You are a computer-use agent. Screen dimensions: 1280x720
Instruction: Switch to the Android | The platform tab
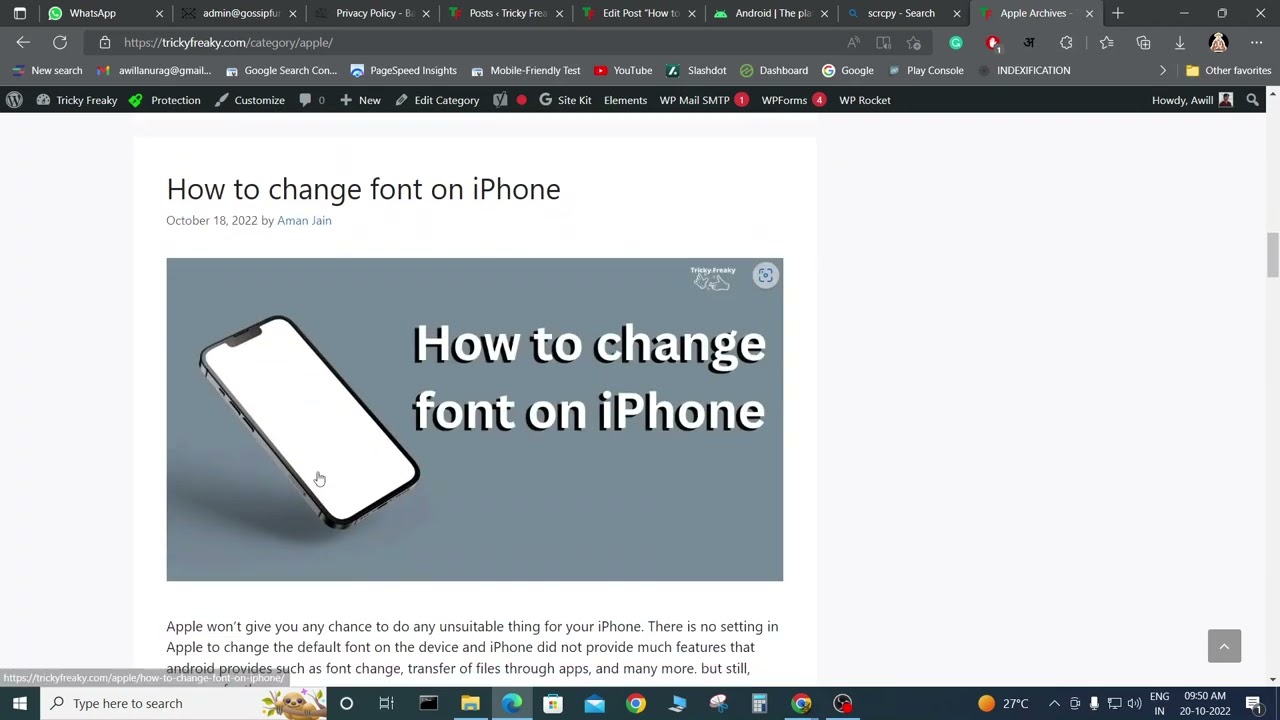click(773, 13)
